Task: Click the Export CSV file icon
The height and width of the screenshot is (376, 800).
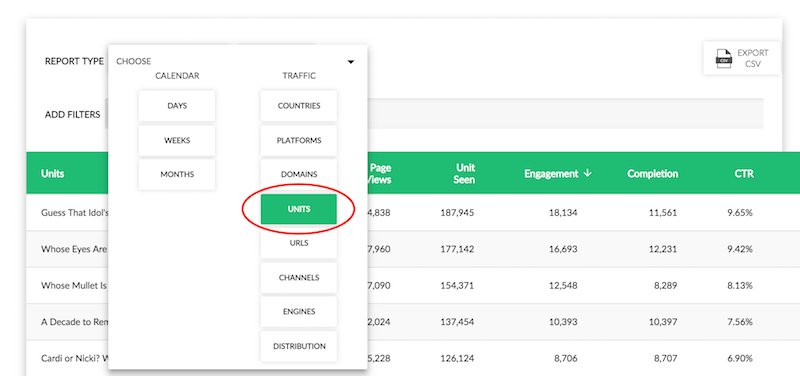Action: (x=723, y=59)
